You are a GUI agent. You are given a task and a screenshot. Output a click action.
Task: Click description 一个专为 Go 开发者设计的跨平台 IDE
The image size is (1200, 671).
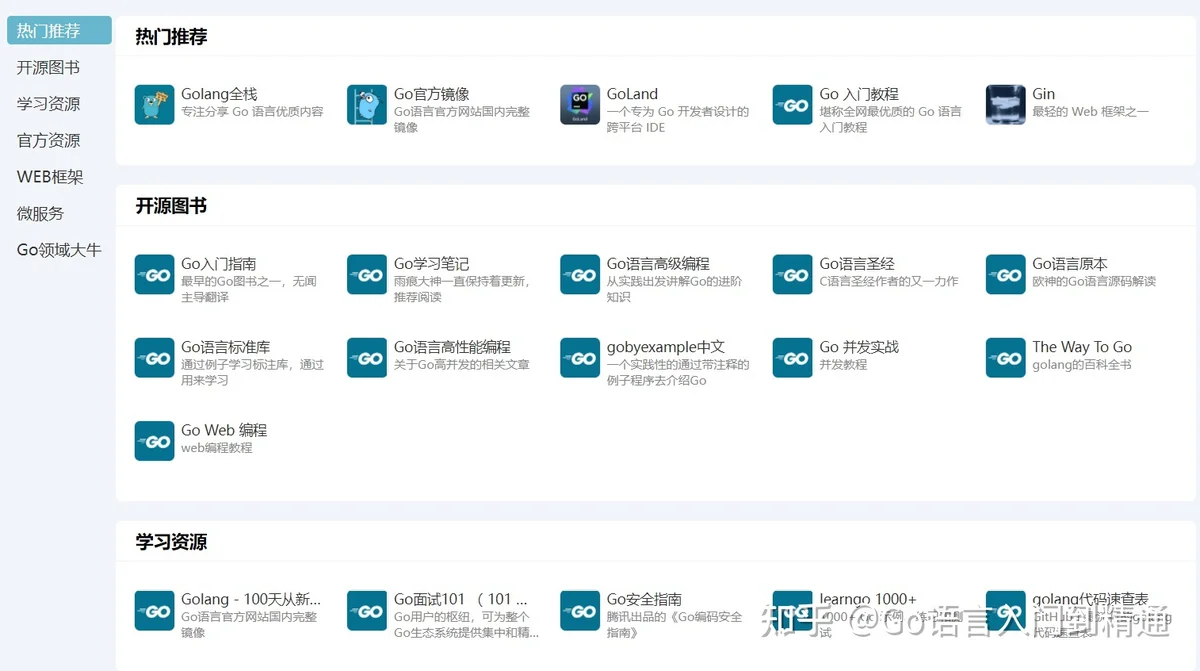(x=678, y=119)
